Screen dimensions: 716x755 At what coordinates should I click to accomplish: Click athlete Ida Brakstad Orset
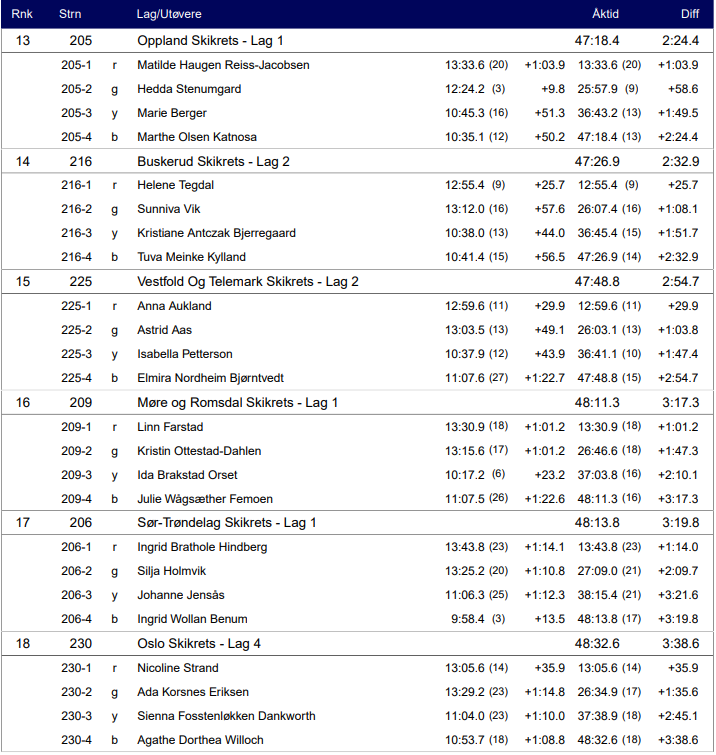point(187,475)
